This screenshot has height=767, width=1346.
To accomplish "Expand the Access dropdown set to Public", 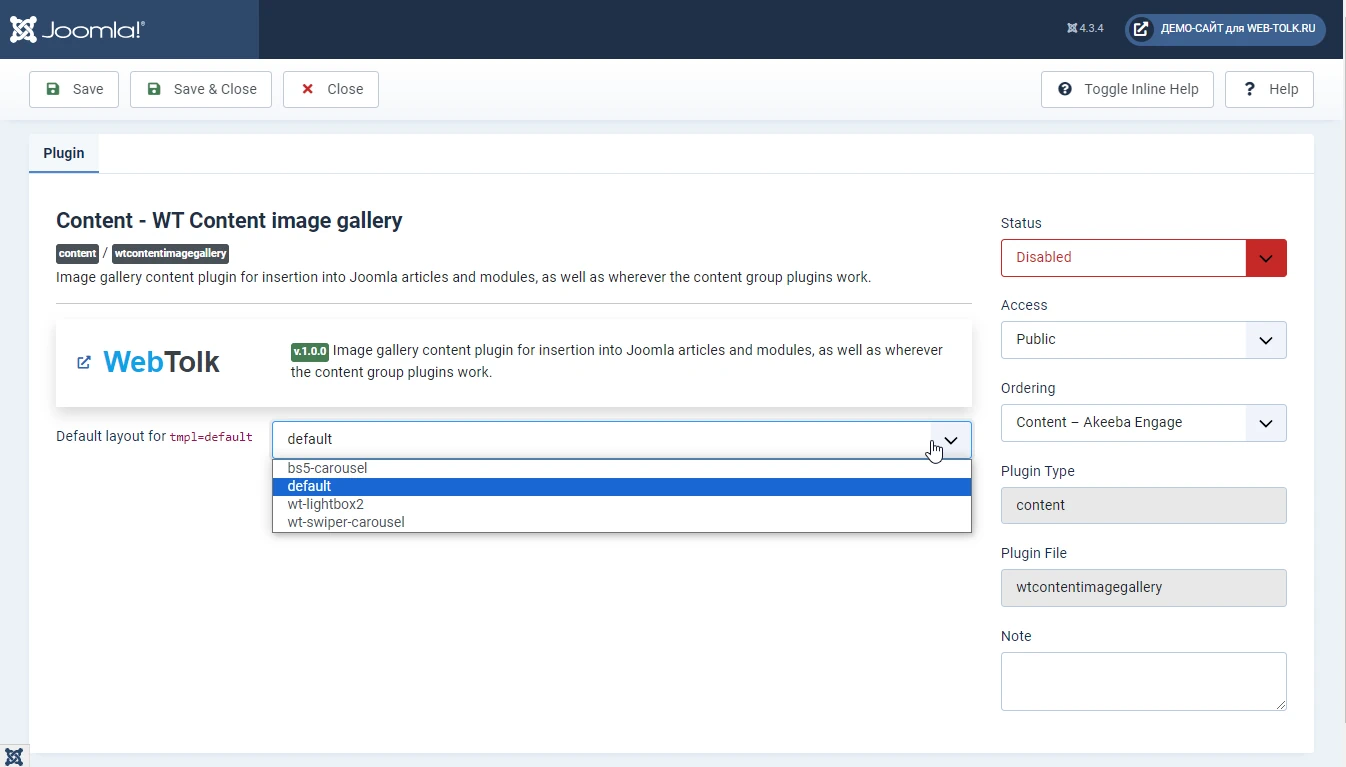I will pos(1143,340).
